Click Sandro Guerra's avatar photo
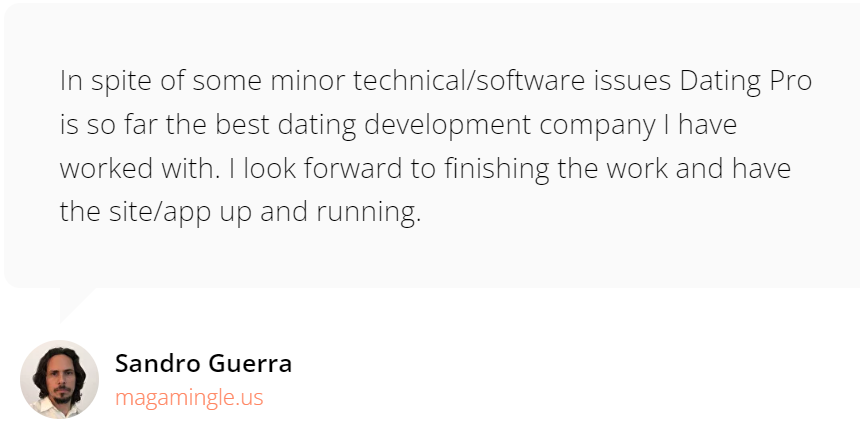The height and width of the screenshot is (433, 860). tap(59, 379)
